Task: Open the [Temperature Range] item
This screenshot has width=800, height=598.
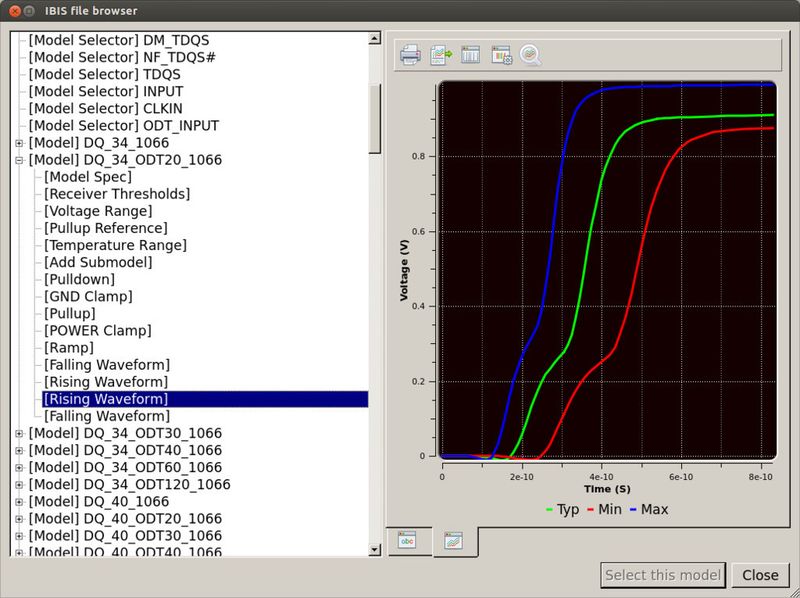Action: coord(115,245)
